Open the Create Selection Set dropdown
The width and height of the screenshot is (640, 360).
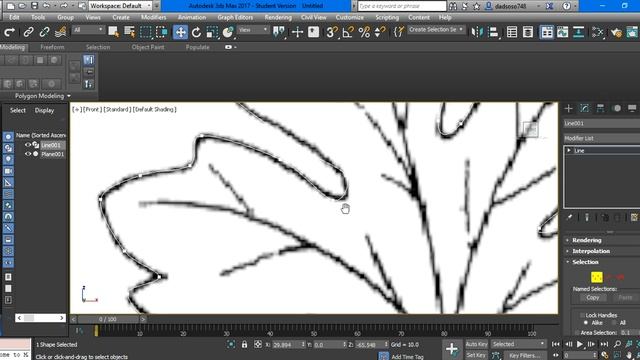tap(436, 29)
